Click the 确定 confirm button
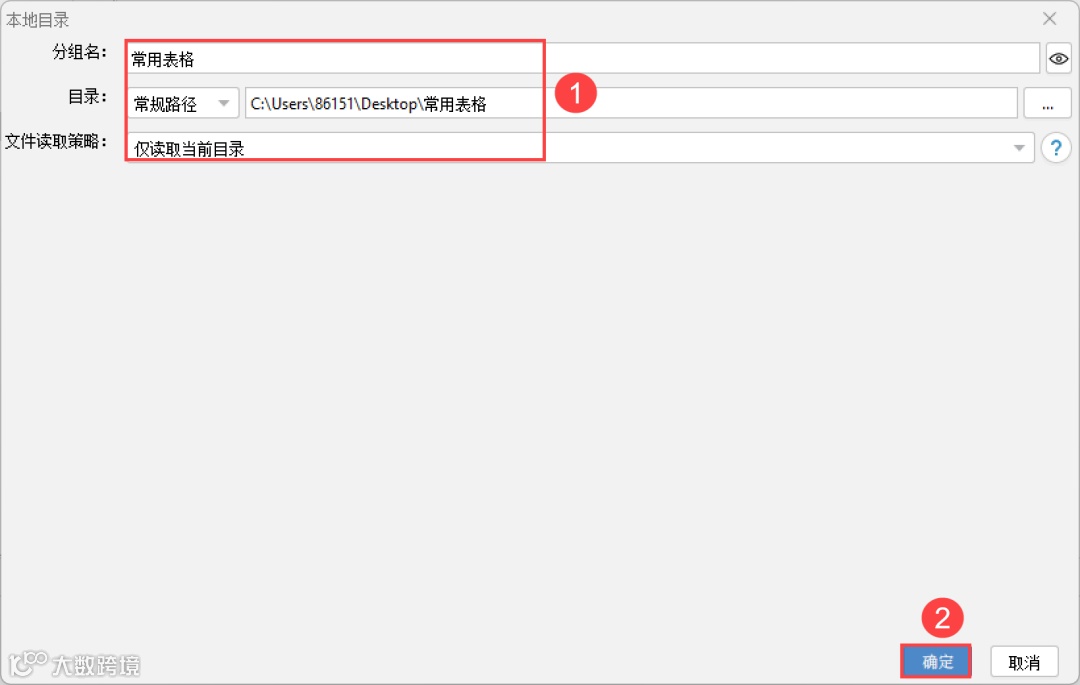1080x685 pixels. (x=935, y=661)
